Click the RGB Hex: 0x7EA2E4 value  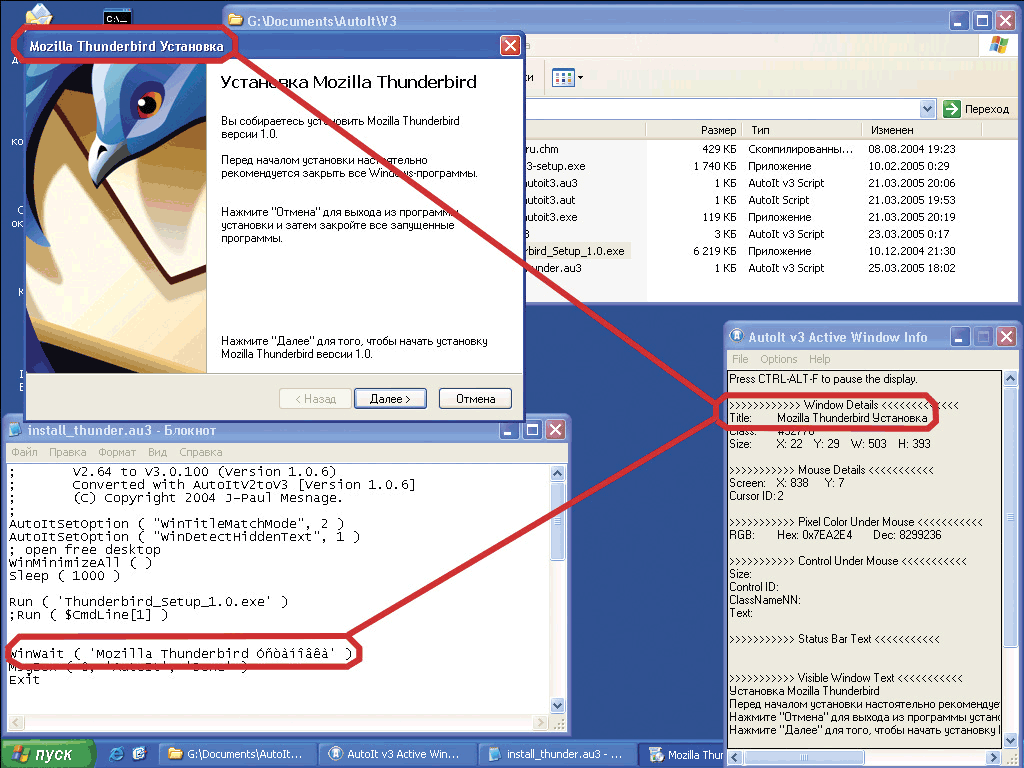[x=814, y=535]
